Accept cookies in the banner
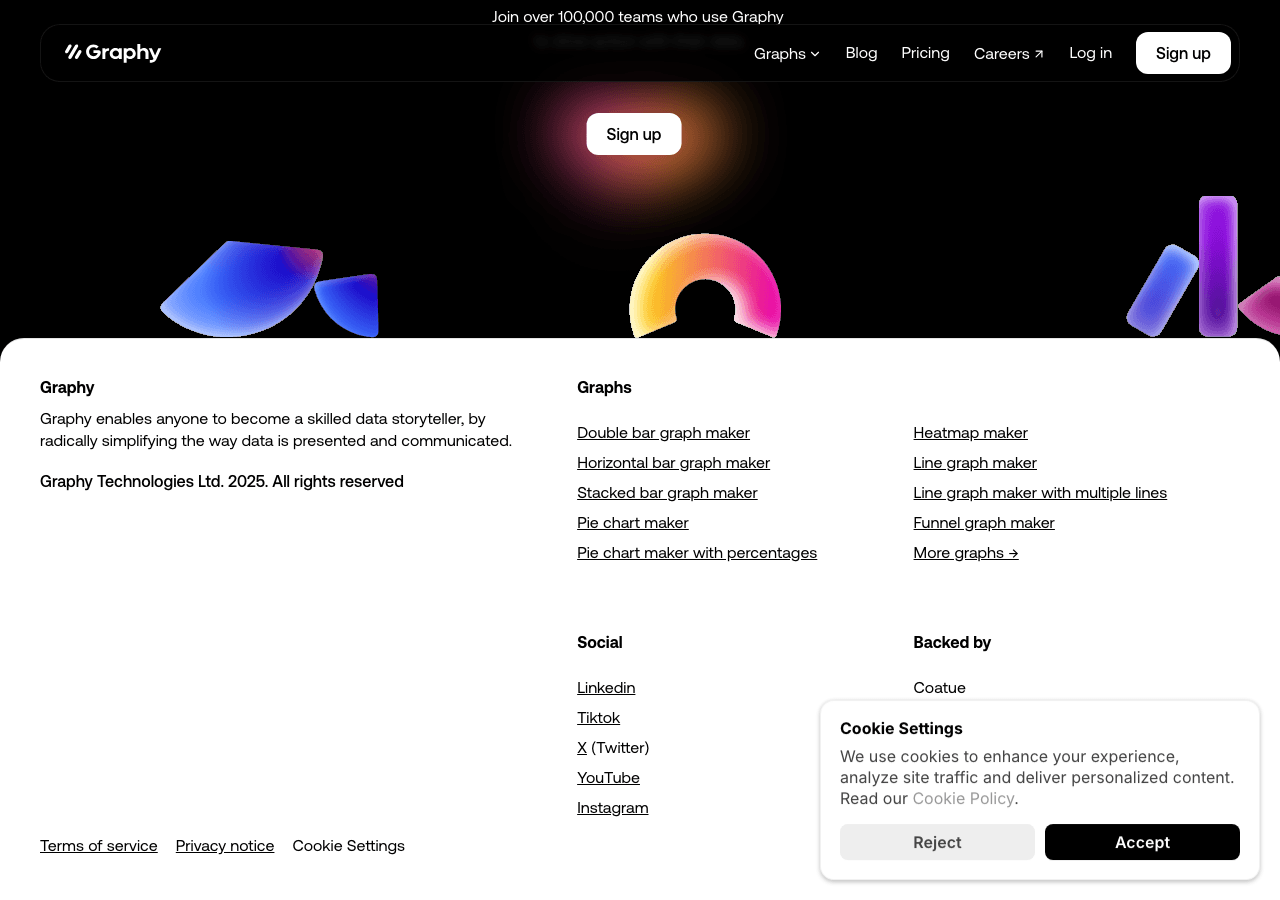This screenshot has width=1280, height=900. pos(1142,842)
